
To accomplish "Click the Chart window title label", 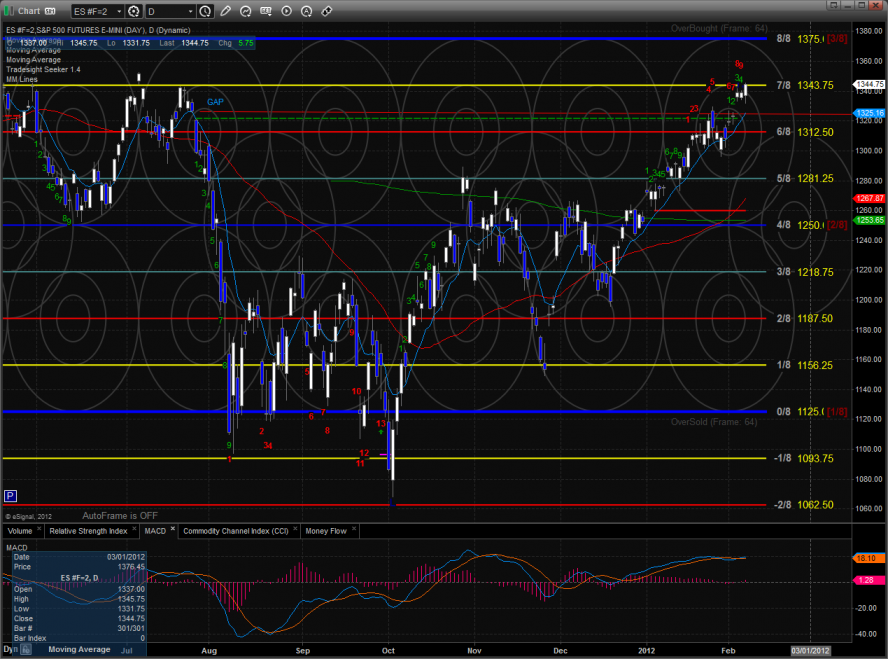I will [29, 11].
